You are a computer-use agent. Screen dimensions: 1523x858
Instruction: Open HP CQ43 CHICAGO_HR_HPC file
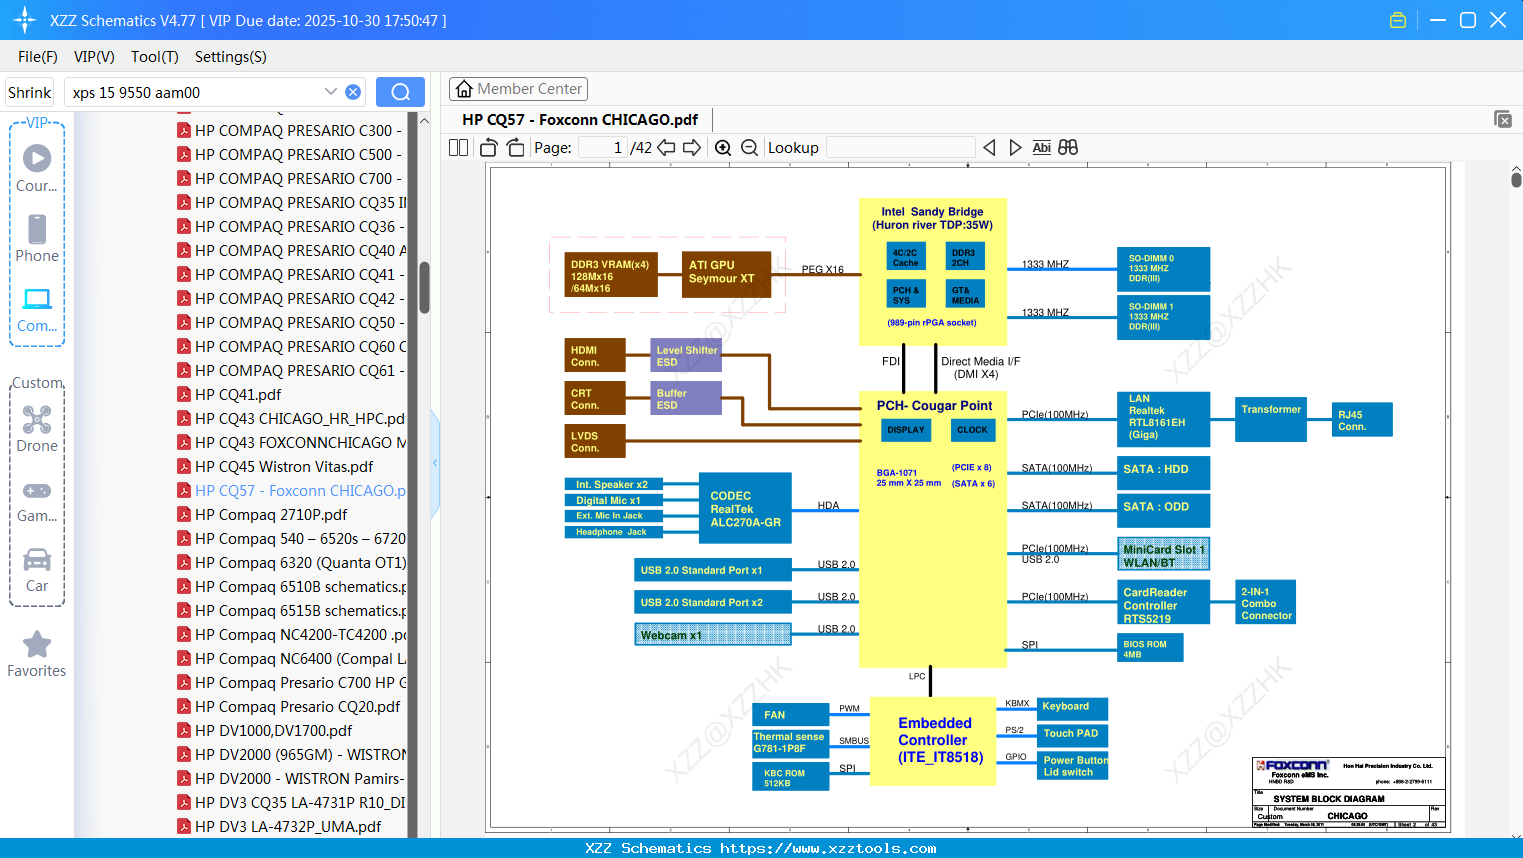click(x=290, y=419)
